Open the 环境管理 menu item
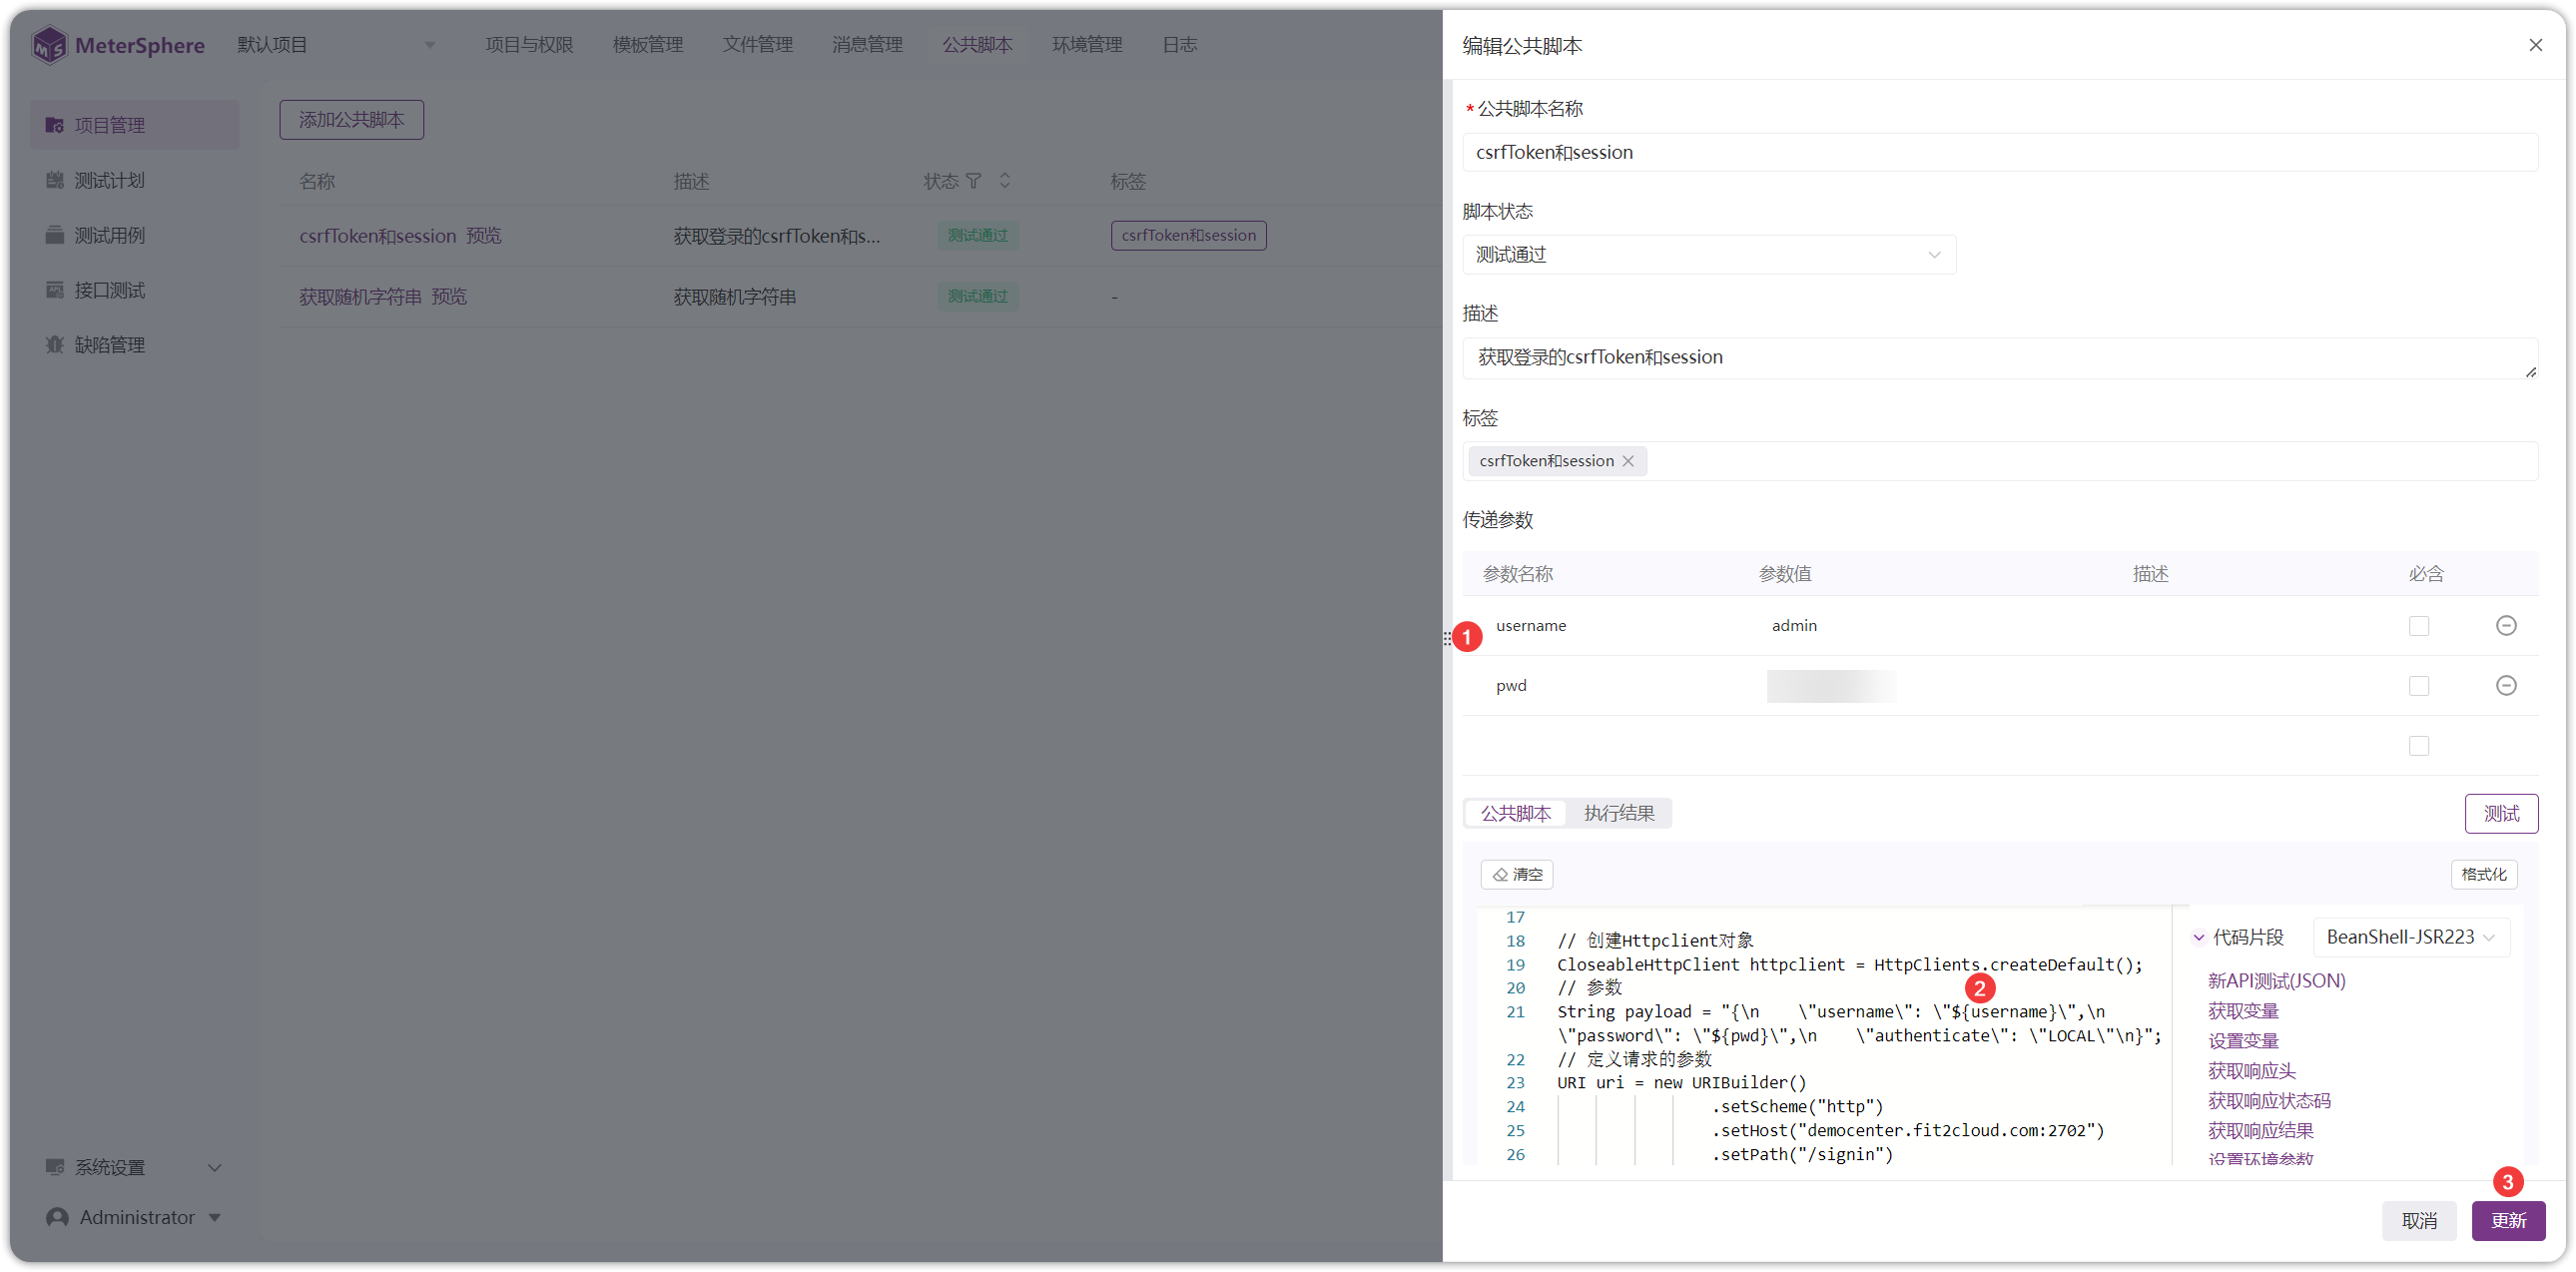The height and width of the screenshot is (1272, 2576). pos(1087,45)
